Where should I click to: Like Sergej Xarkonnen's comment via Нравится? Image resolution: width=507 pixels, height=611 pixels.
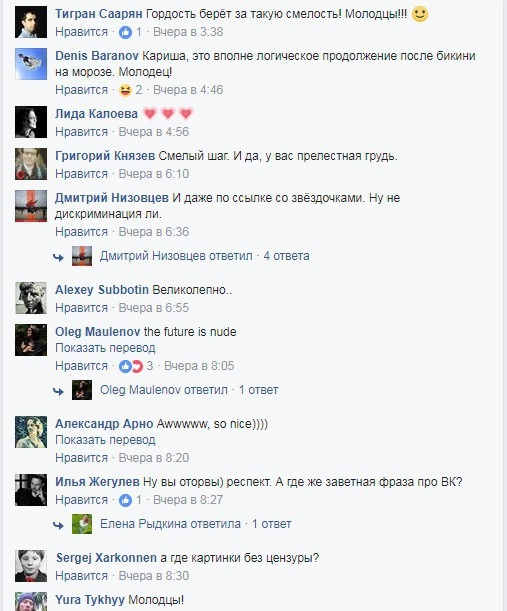point(81,576)
